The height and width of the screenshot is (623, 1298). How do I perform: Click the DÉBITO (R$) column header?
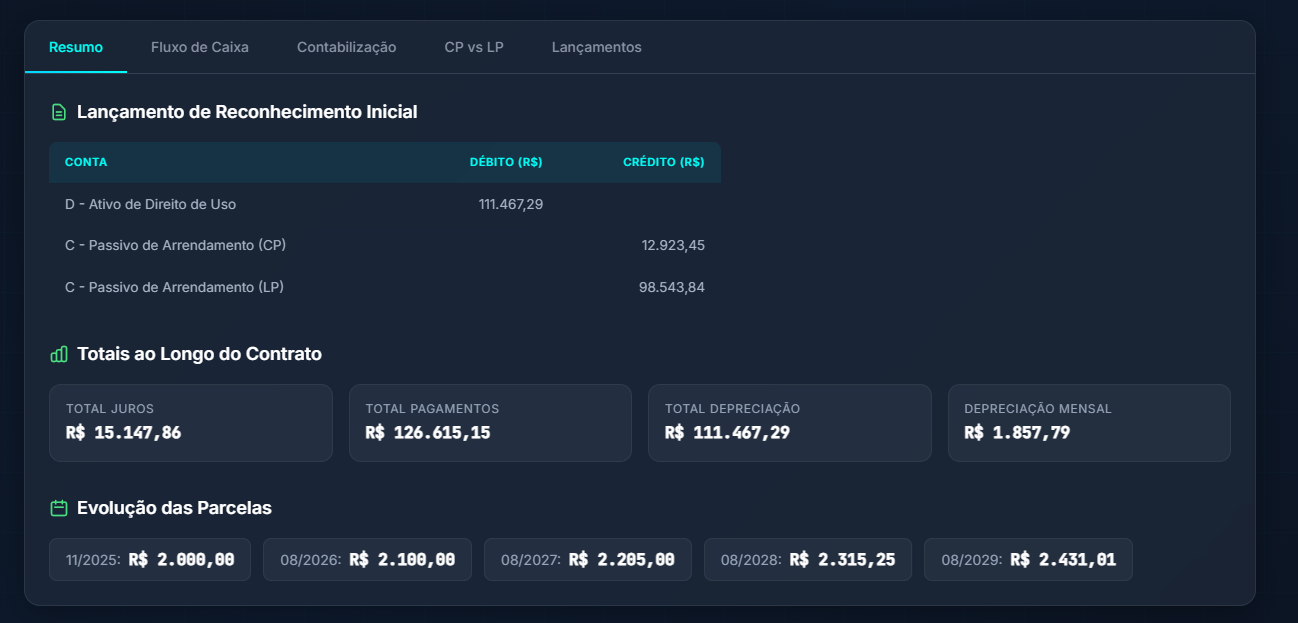506,162
